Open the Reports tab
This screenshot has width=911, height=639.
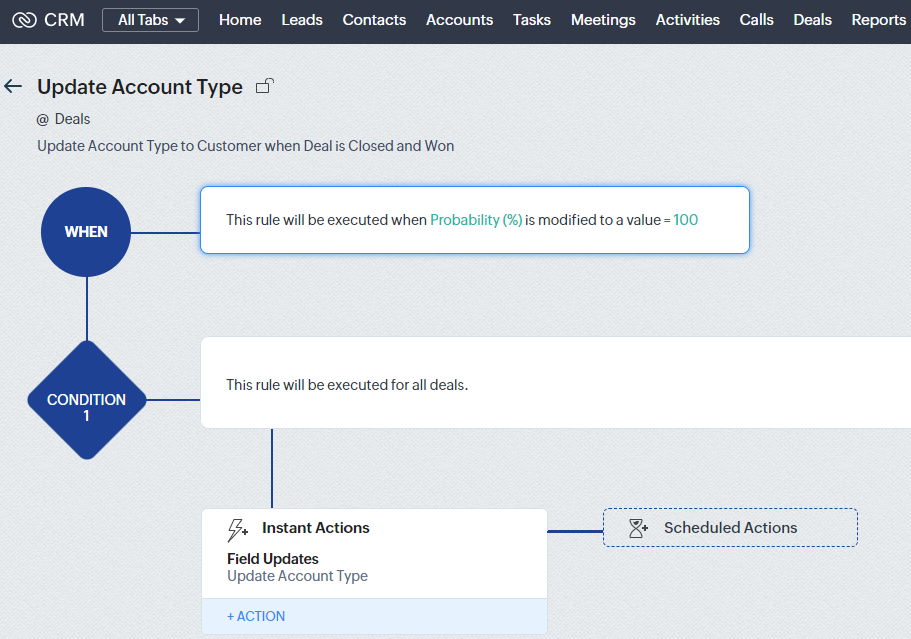[878, 20]
